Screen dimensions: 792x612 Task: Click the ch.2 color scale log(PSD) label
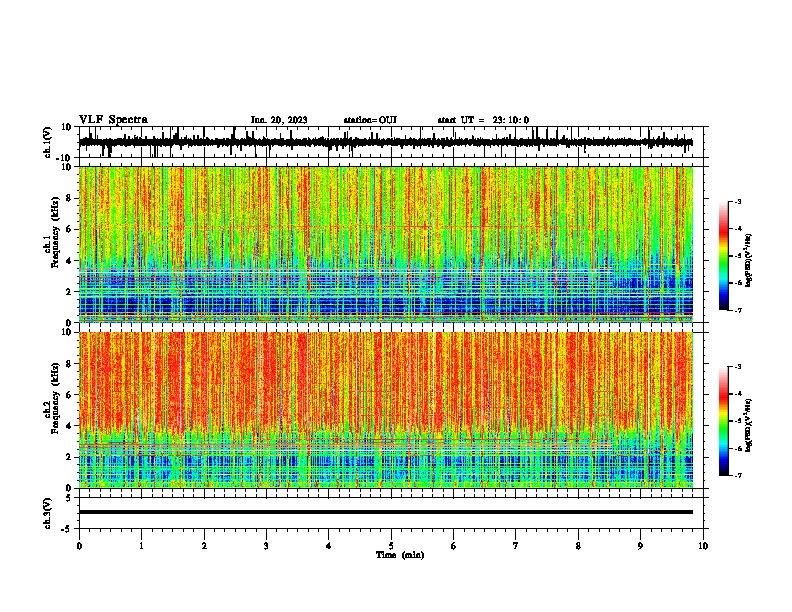(x=749, y=426)
